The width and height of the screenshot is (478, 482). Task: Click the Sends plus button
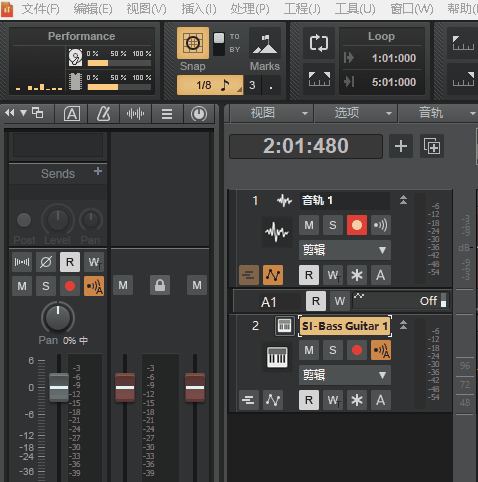98,171
